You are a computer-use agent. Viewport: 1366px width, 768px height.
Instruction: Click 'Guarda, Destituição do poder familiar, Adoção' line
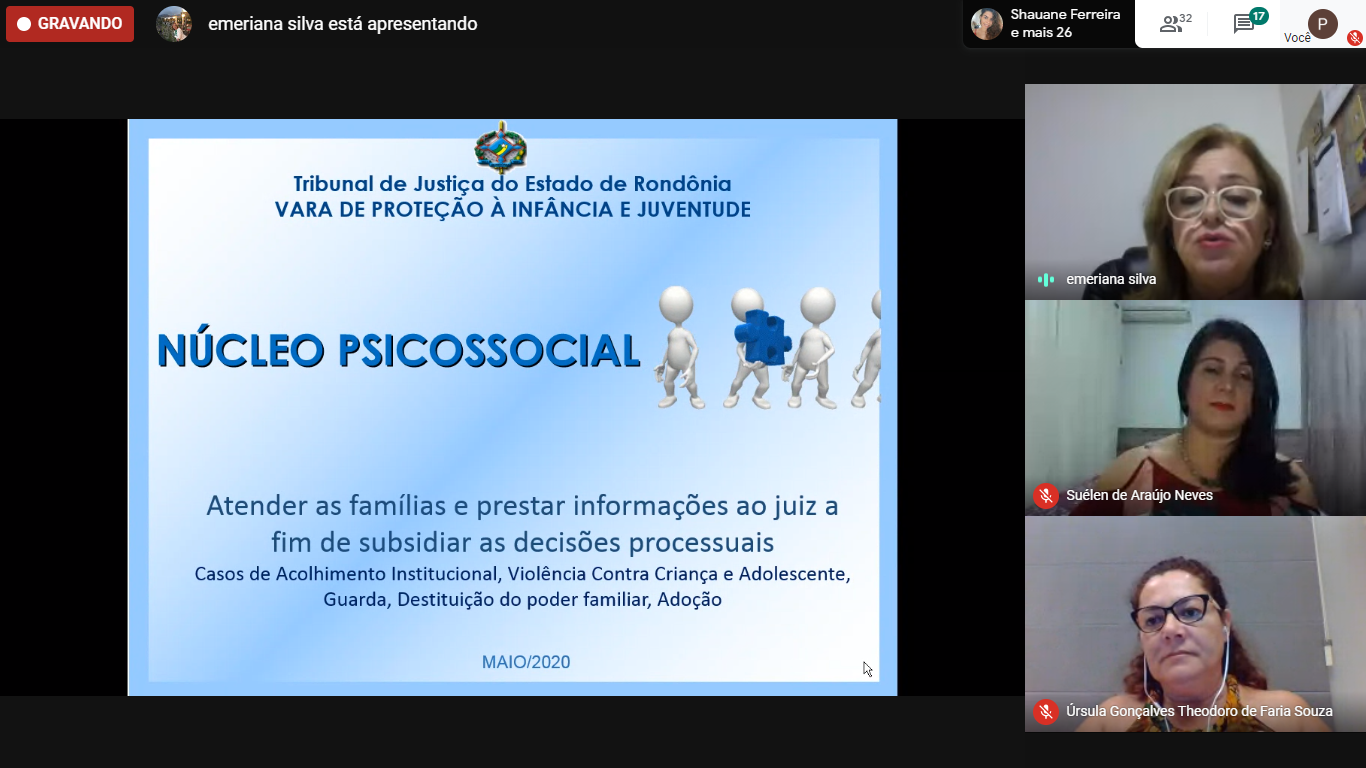[522, 600]
